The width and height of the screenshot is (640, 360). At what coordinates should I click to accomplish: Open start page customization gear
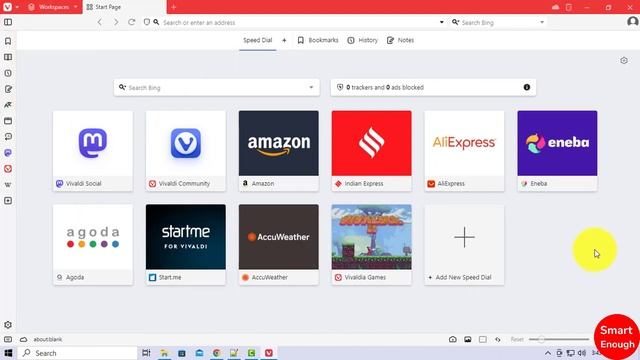tap(624, 60)
